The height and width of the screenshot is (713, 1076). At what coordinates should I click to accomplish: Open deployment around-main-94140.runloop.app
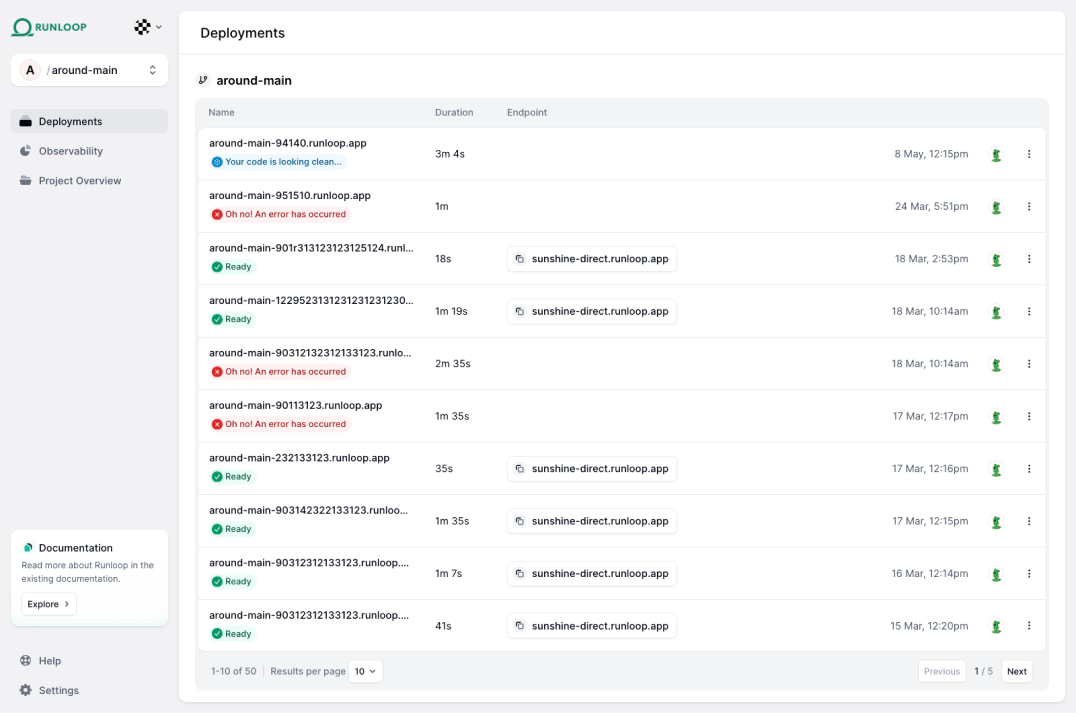(x=288, y=143)
